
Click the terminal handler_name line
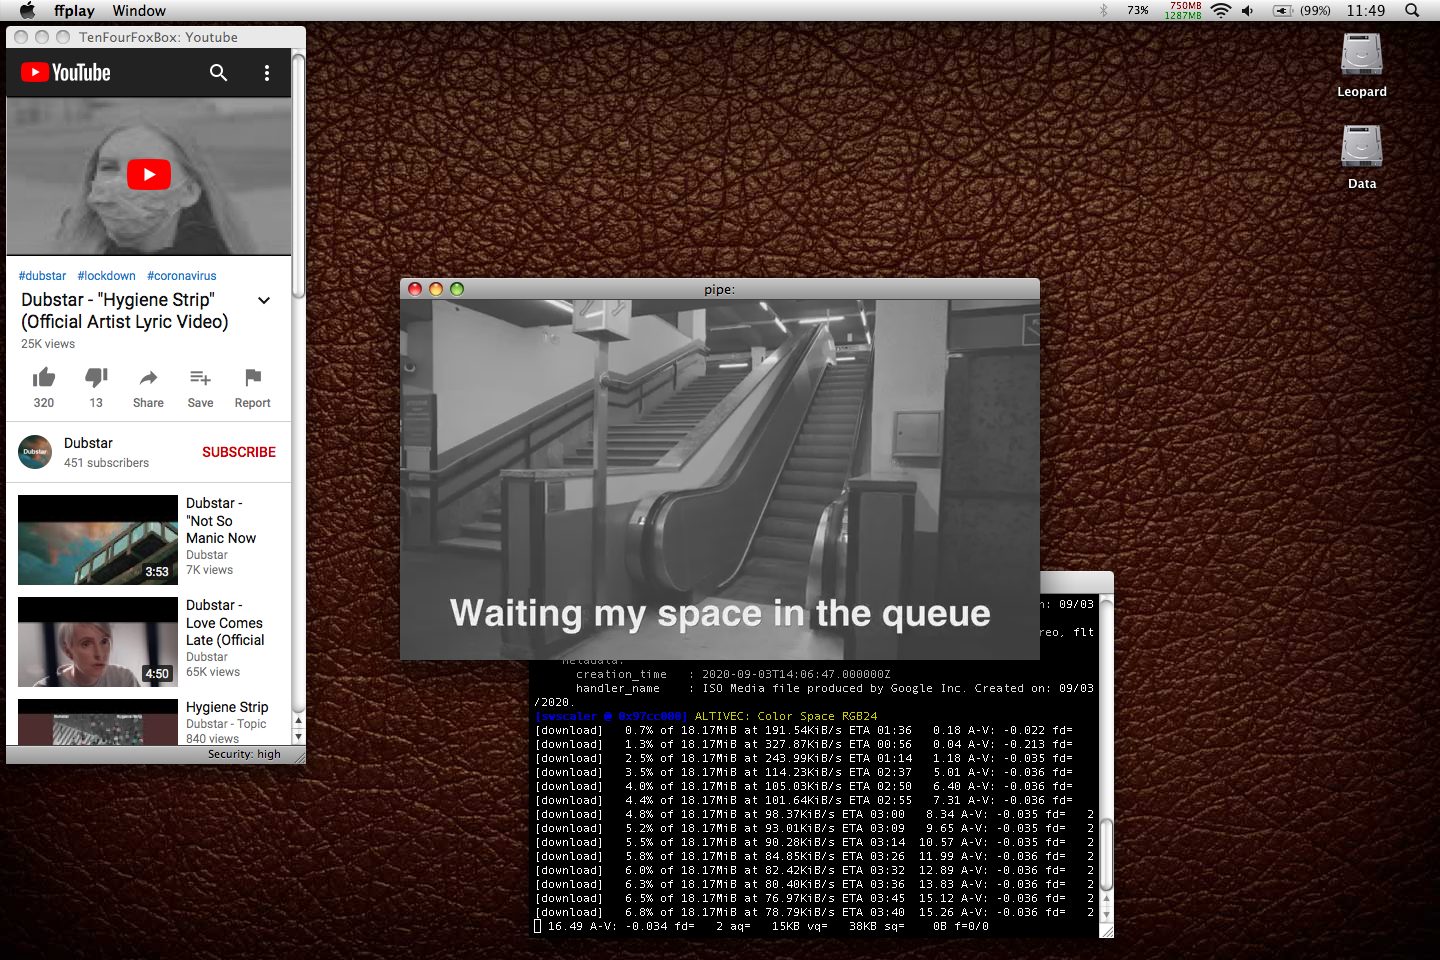point(834,688)
